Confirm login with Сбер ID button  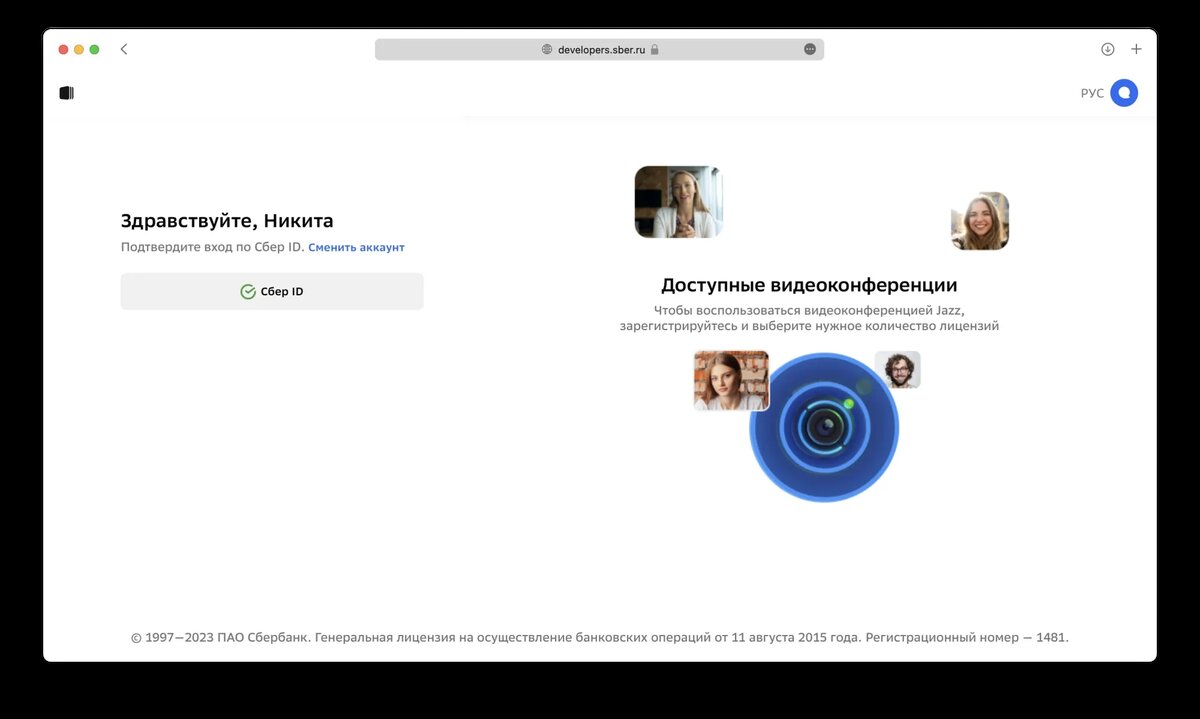[x=272, y=292]
